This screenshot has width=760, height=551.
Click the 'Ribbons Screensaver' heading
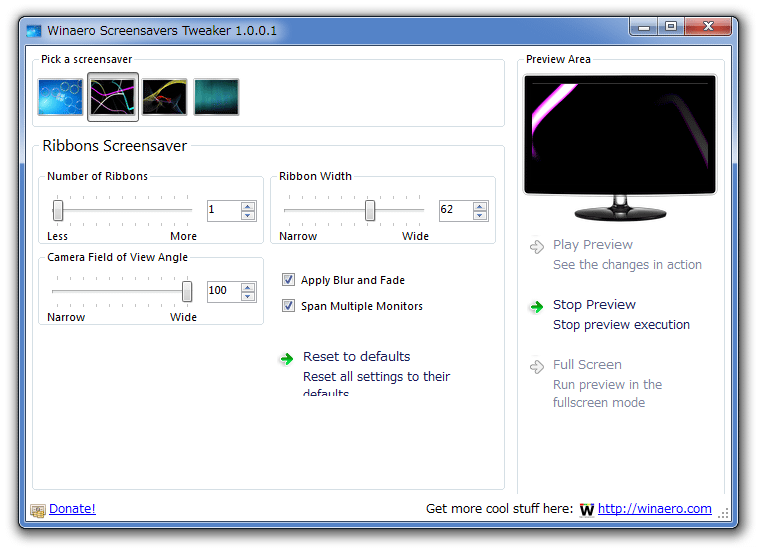(114, 145)
